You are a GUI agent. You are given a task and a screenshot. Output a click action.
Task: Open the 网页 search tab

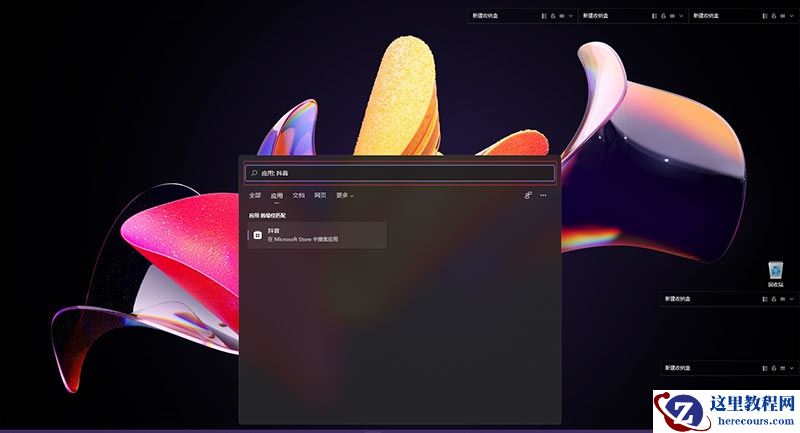tap(320, 195)
